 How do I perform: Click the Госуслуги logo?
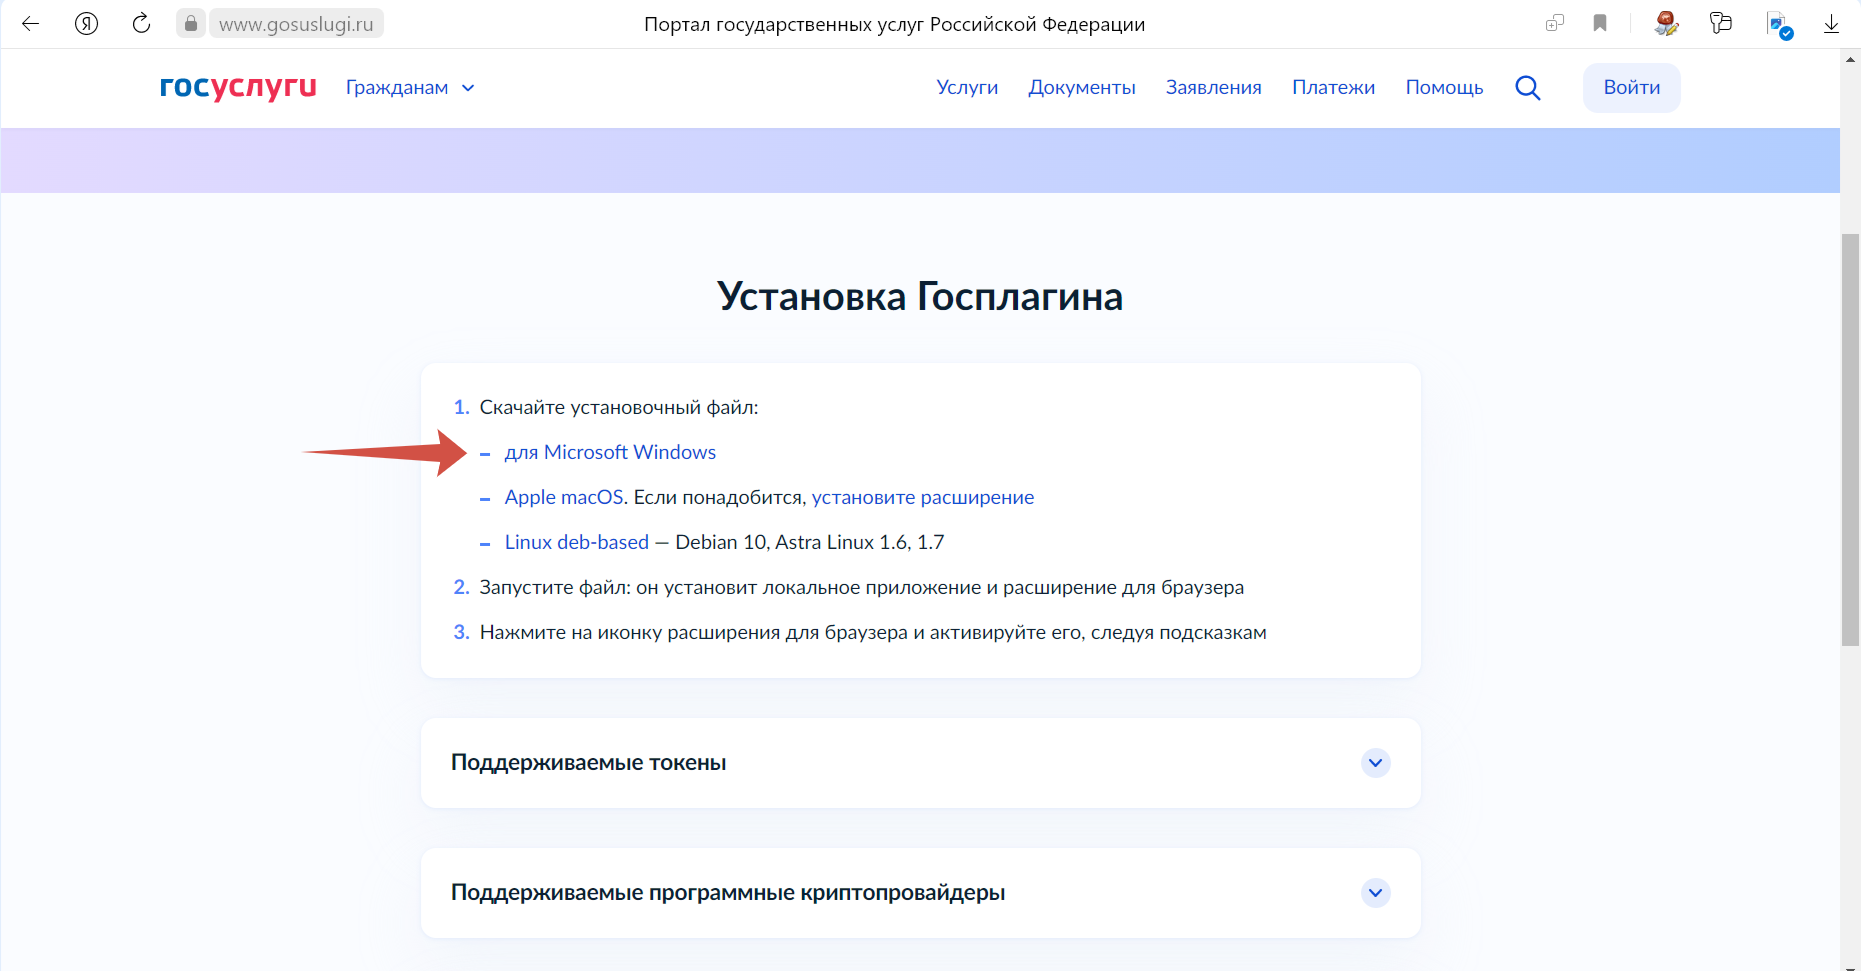coord(238,88)
